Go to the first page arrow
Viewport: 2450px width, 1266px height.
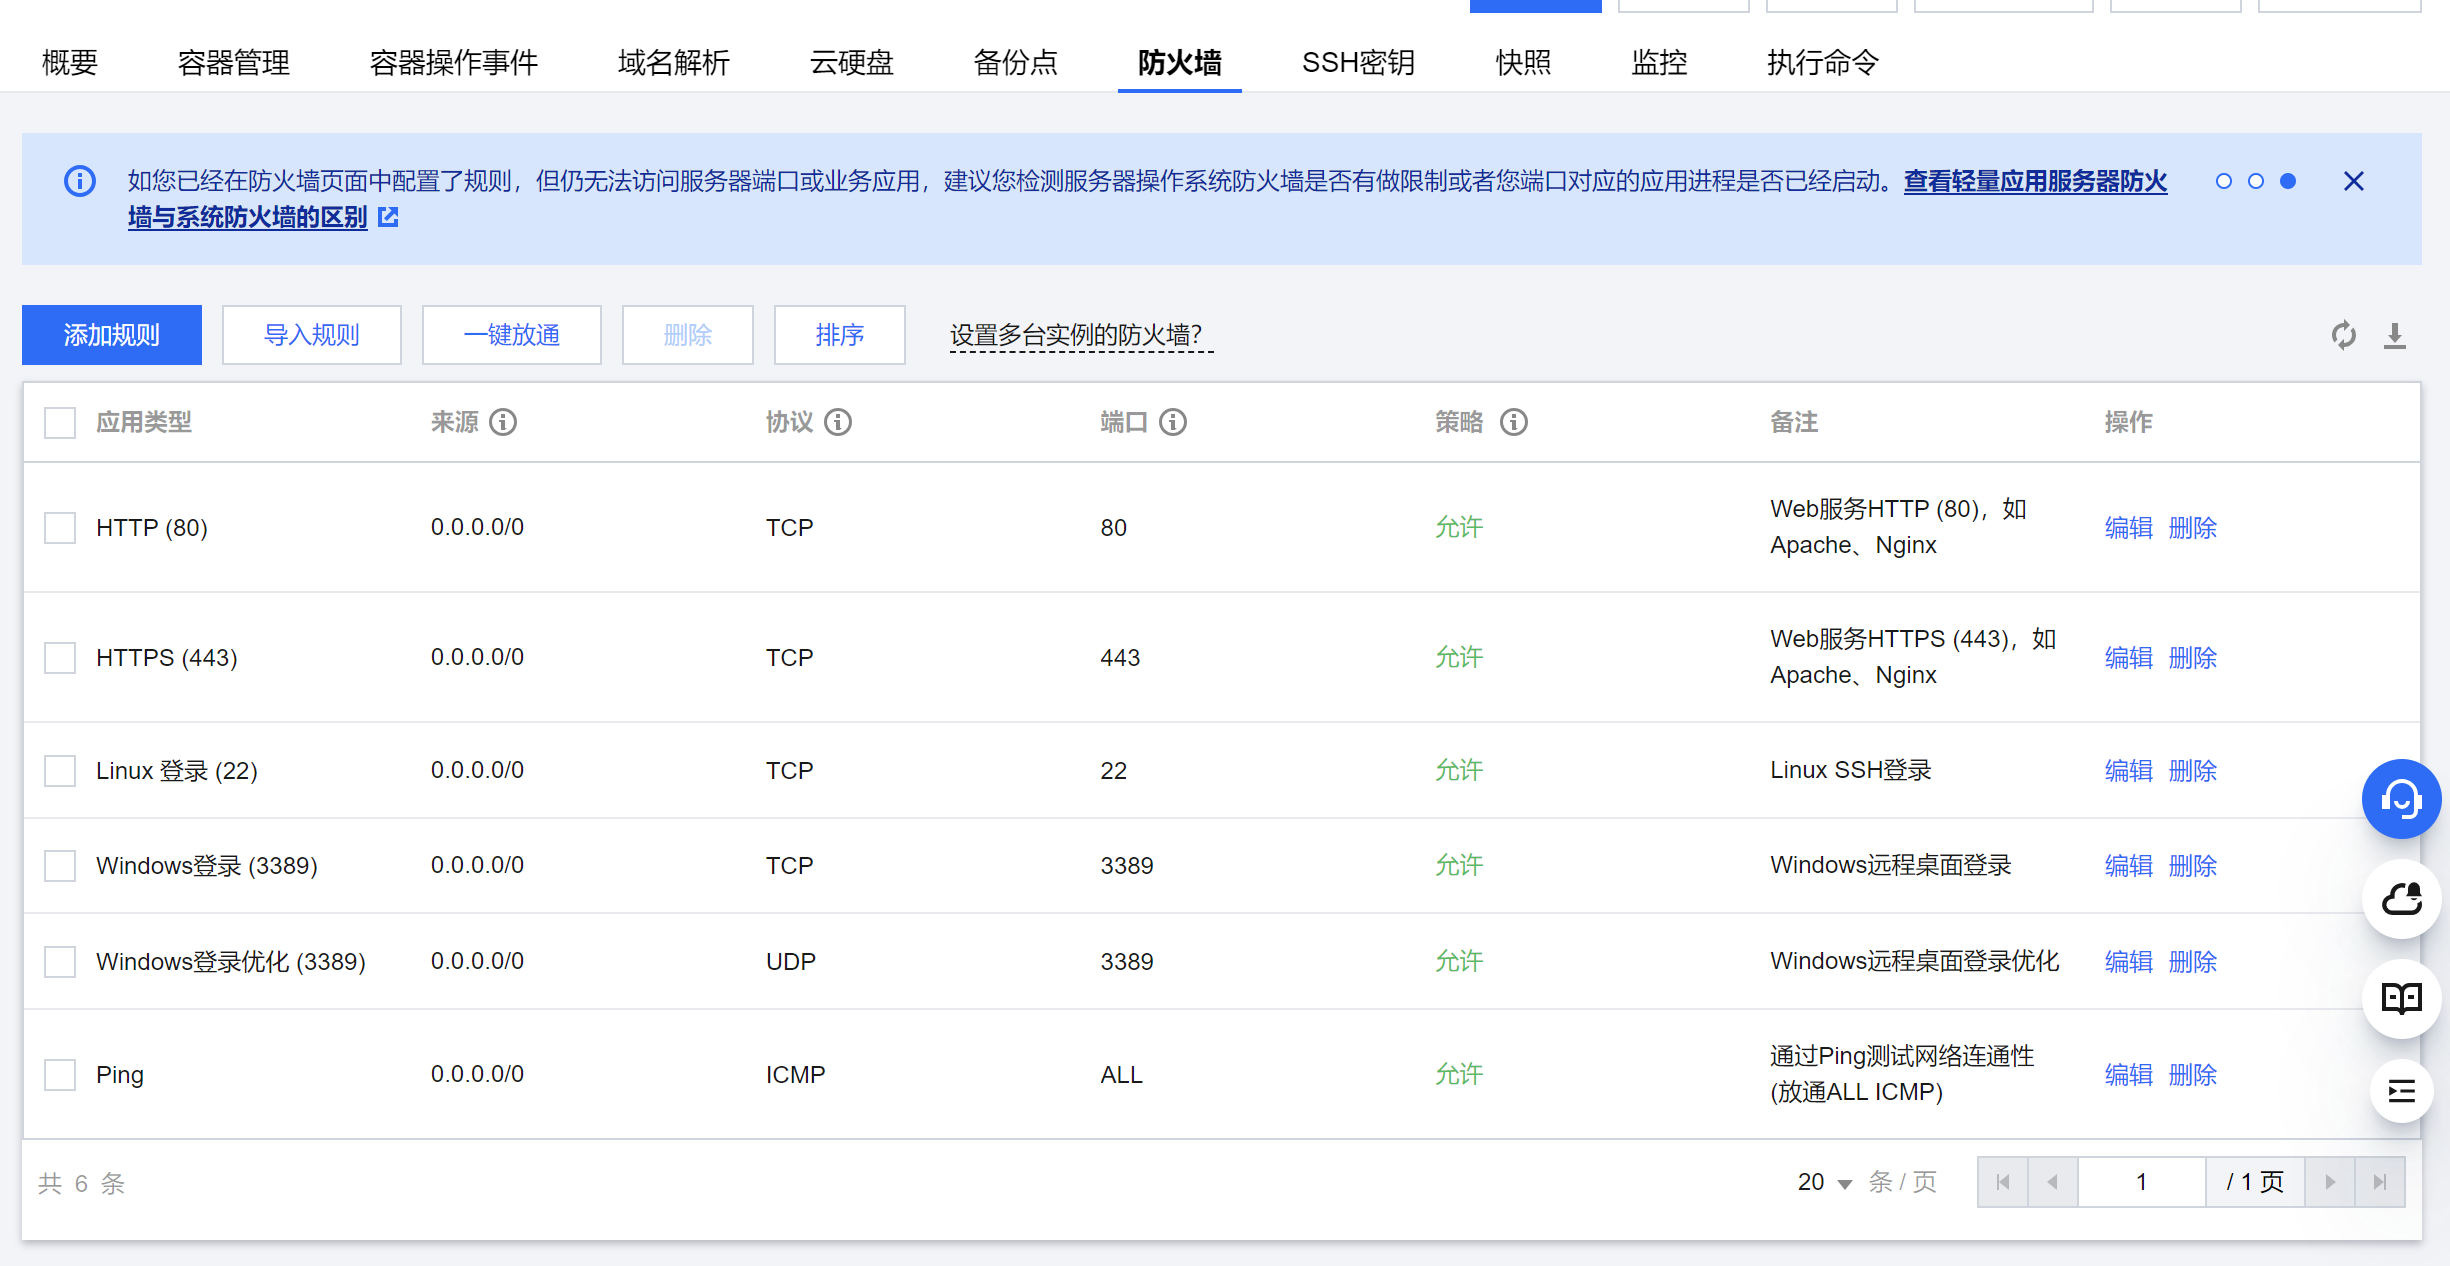pos(2003,1182)
